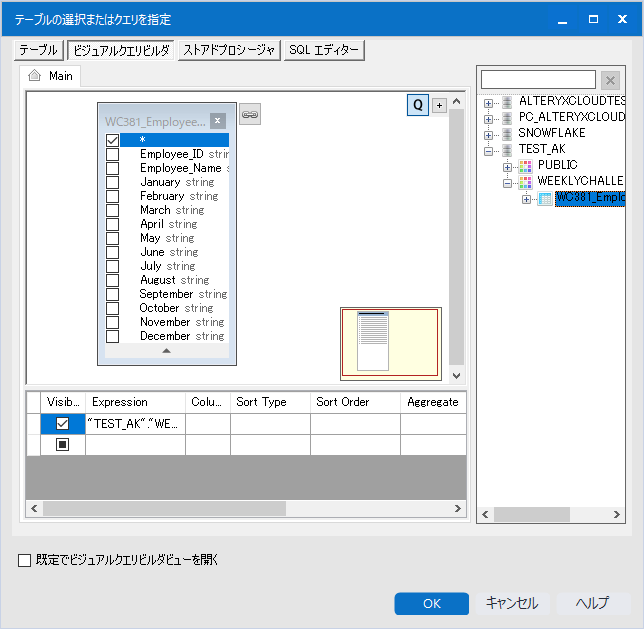Click the link icon beside the table box
This screenshot has width=644, height=629.
tap(250, 115)
